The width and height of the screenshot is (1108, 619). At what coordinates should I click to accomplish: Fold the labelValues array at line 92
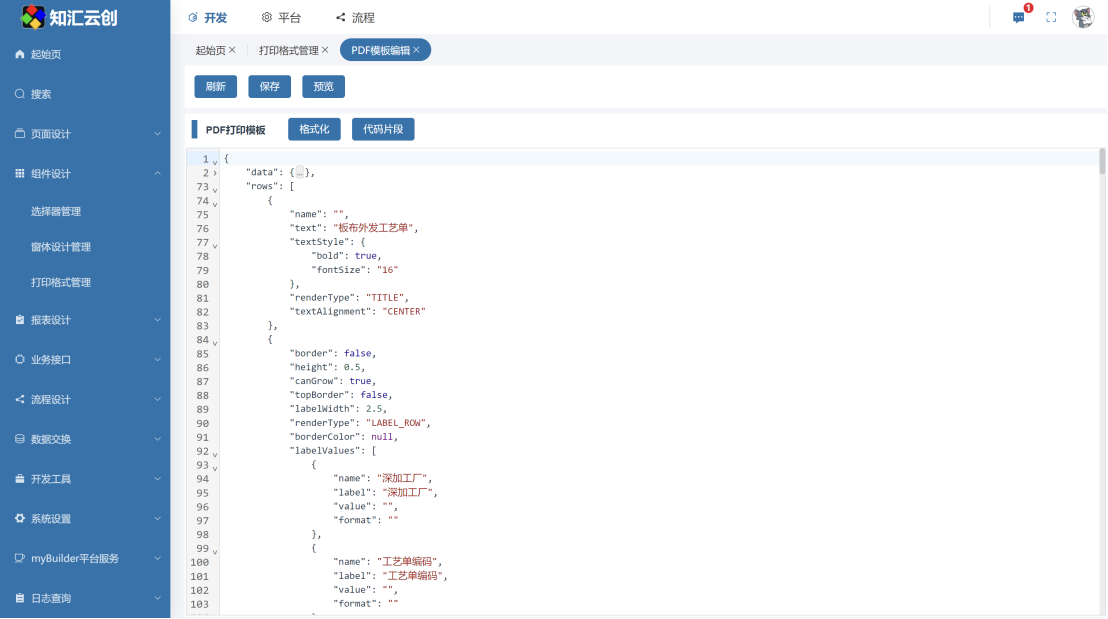[x=215, y=454]
